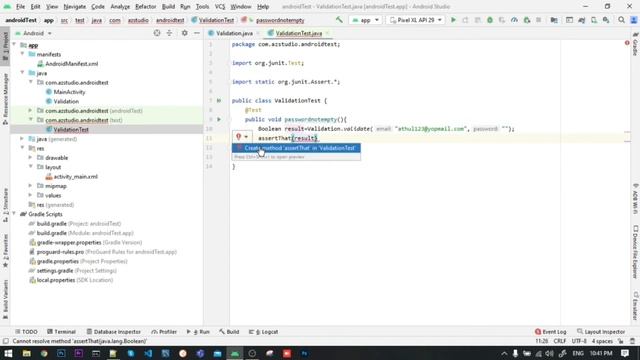Choose Create method 'assertThat' in 'ValidationTest'
Screen dimensions: 640x360
click(296, 148)
